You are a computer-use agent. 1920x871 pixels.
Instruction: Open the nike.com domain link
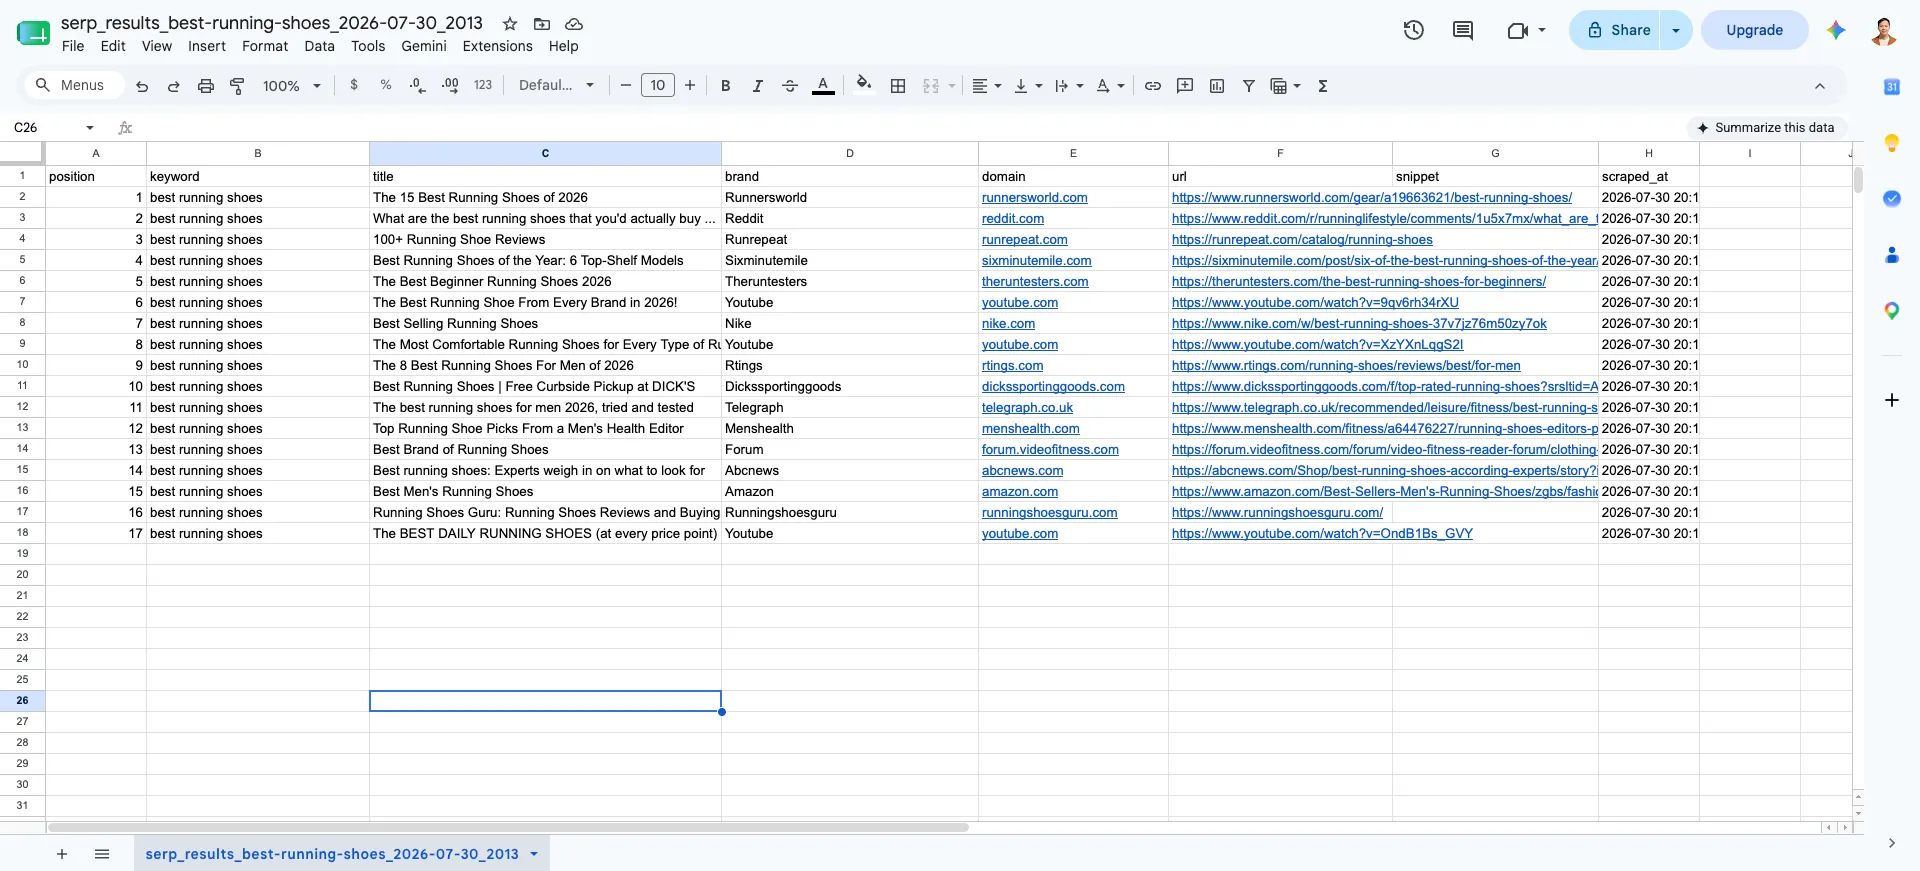coord(1008,324)
